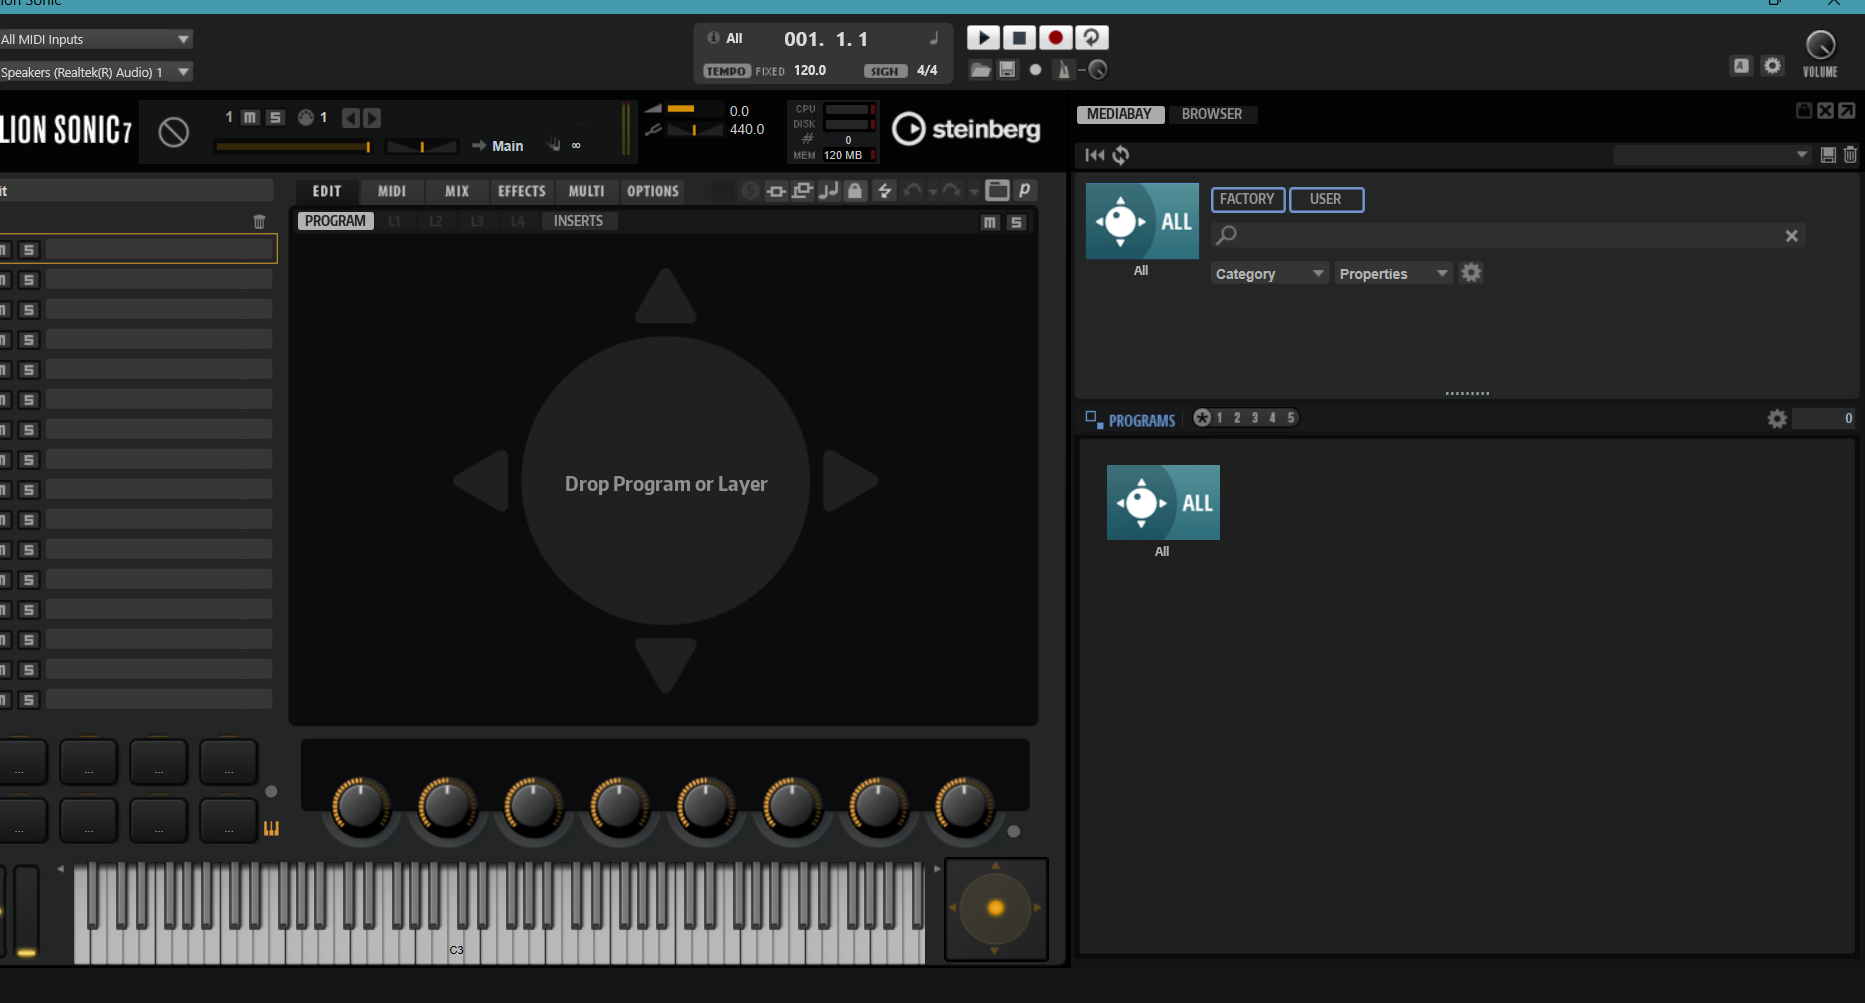The height and width of the screenshot is (1003, 1865).
Task: Open the MediaBay preset dropdown
Action: (x=1712, y=155)
